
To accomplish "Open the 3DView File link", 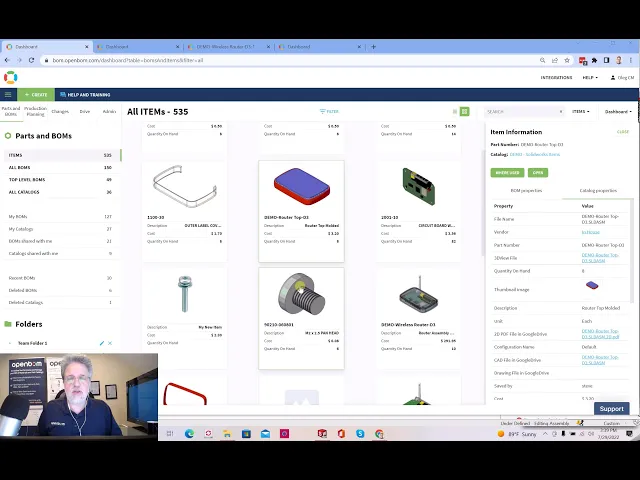I will (x=600, y=258).
